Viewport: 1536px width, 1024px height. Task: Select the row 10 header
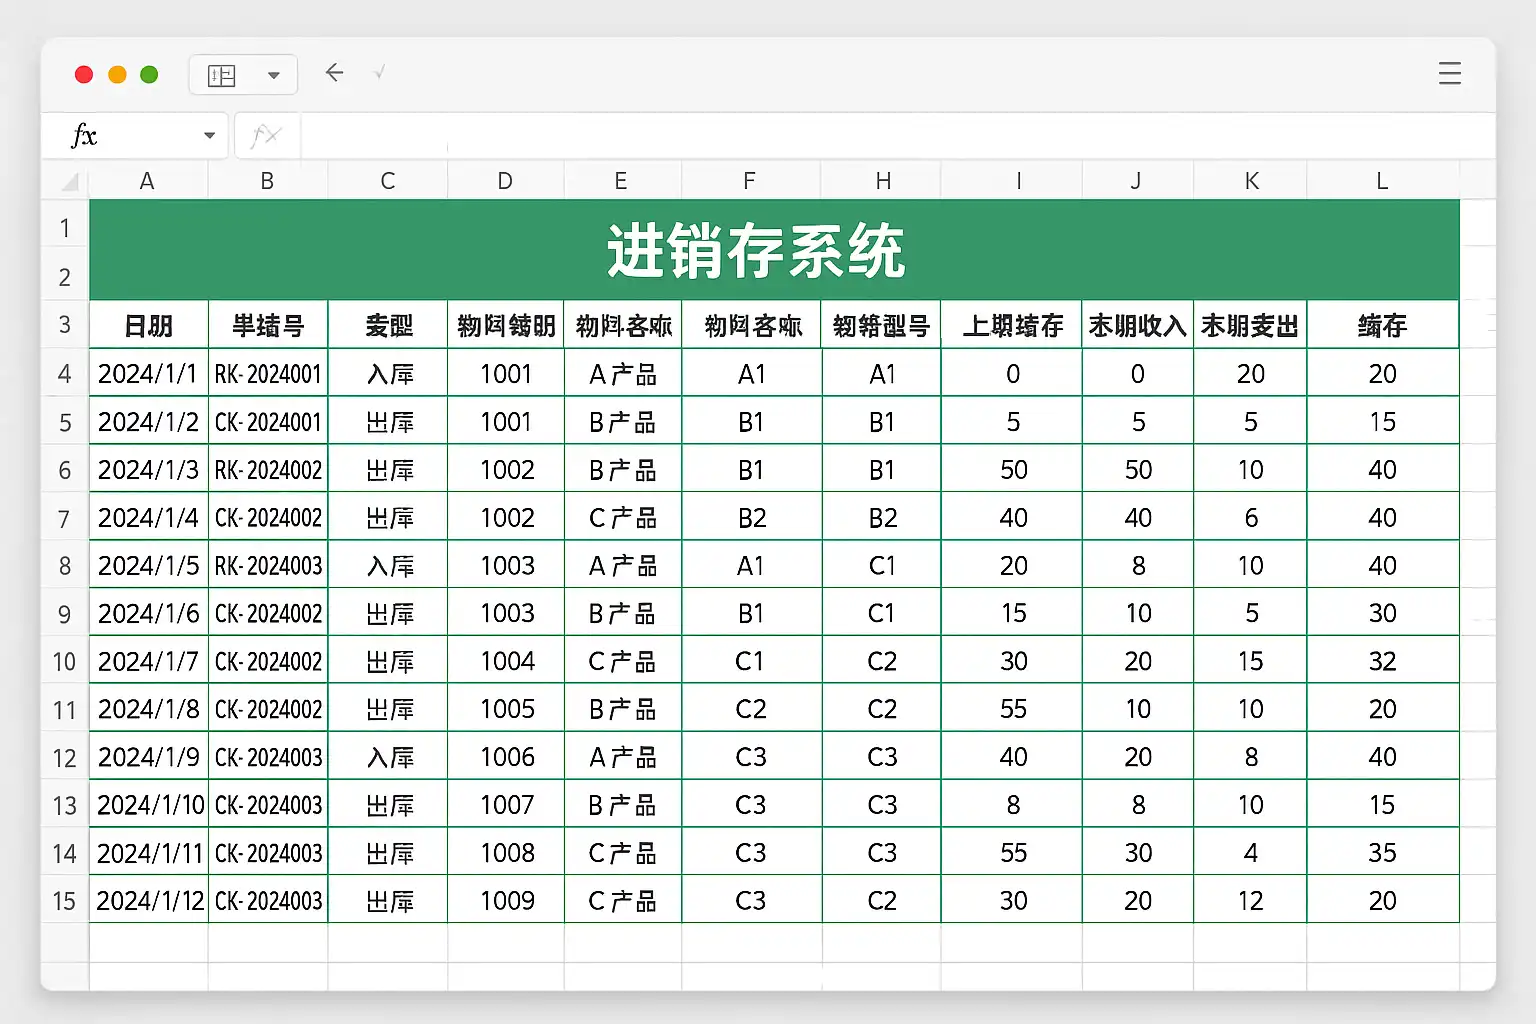coord(65,662)
